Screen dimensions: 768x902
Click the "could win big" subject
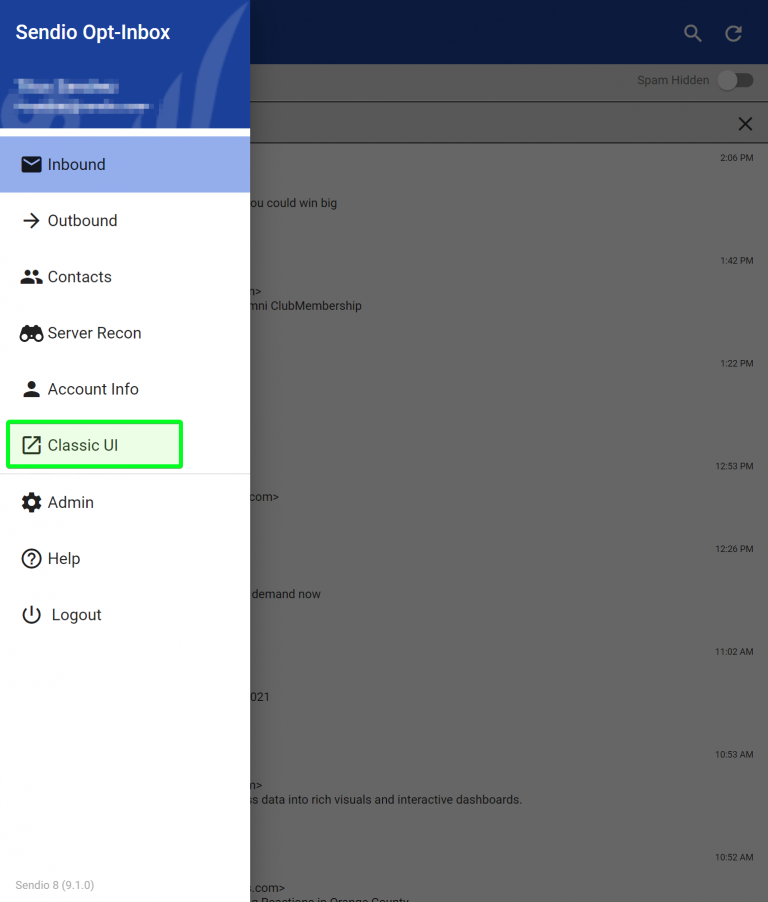[294, 203]
